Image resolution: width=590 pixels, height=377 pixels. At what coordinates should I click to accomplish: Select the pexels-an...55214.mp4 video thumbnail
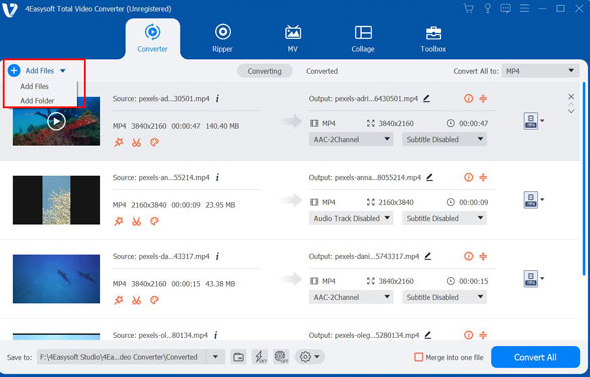point(56,200)
